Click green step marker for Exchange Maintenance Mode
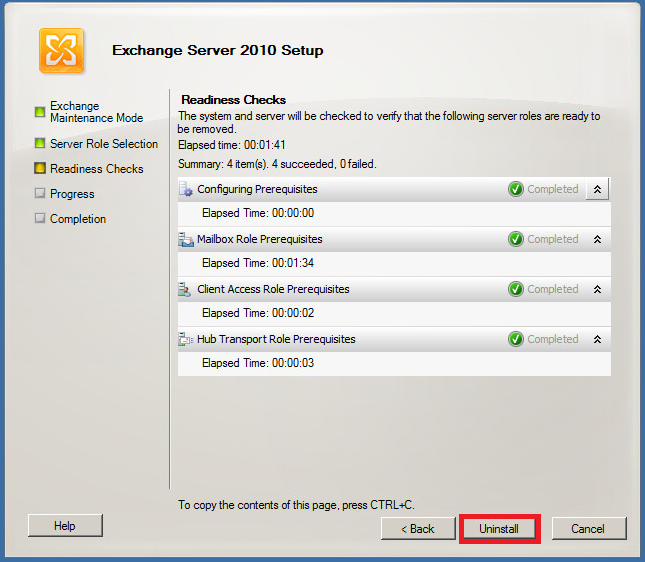 40,112
